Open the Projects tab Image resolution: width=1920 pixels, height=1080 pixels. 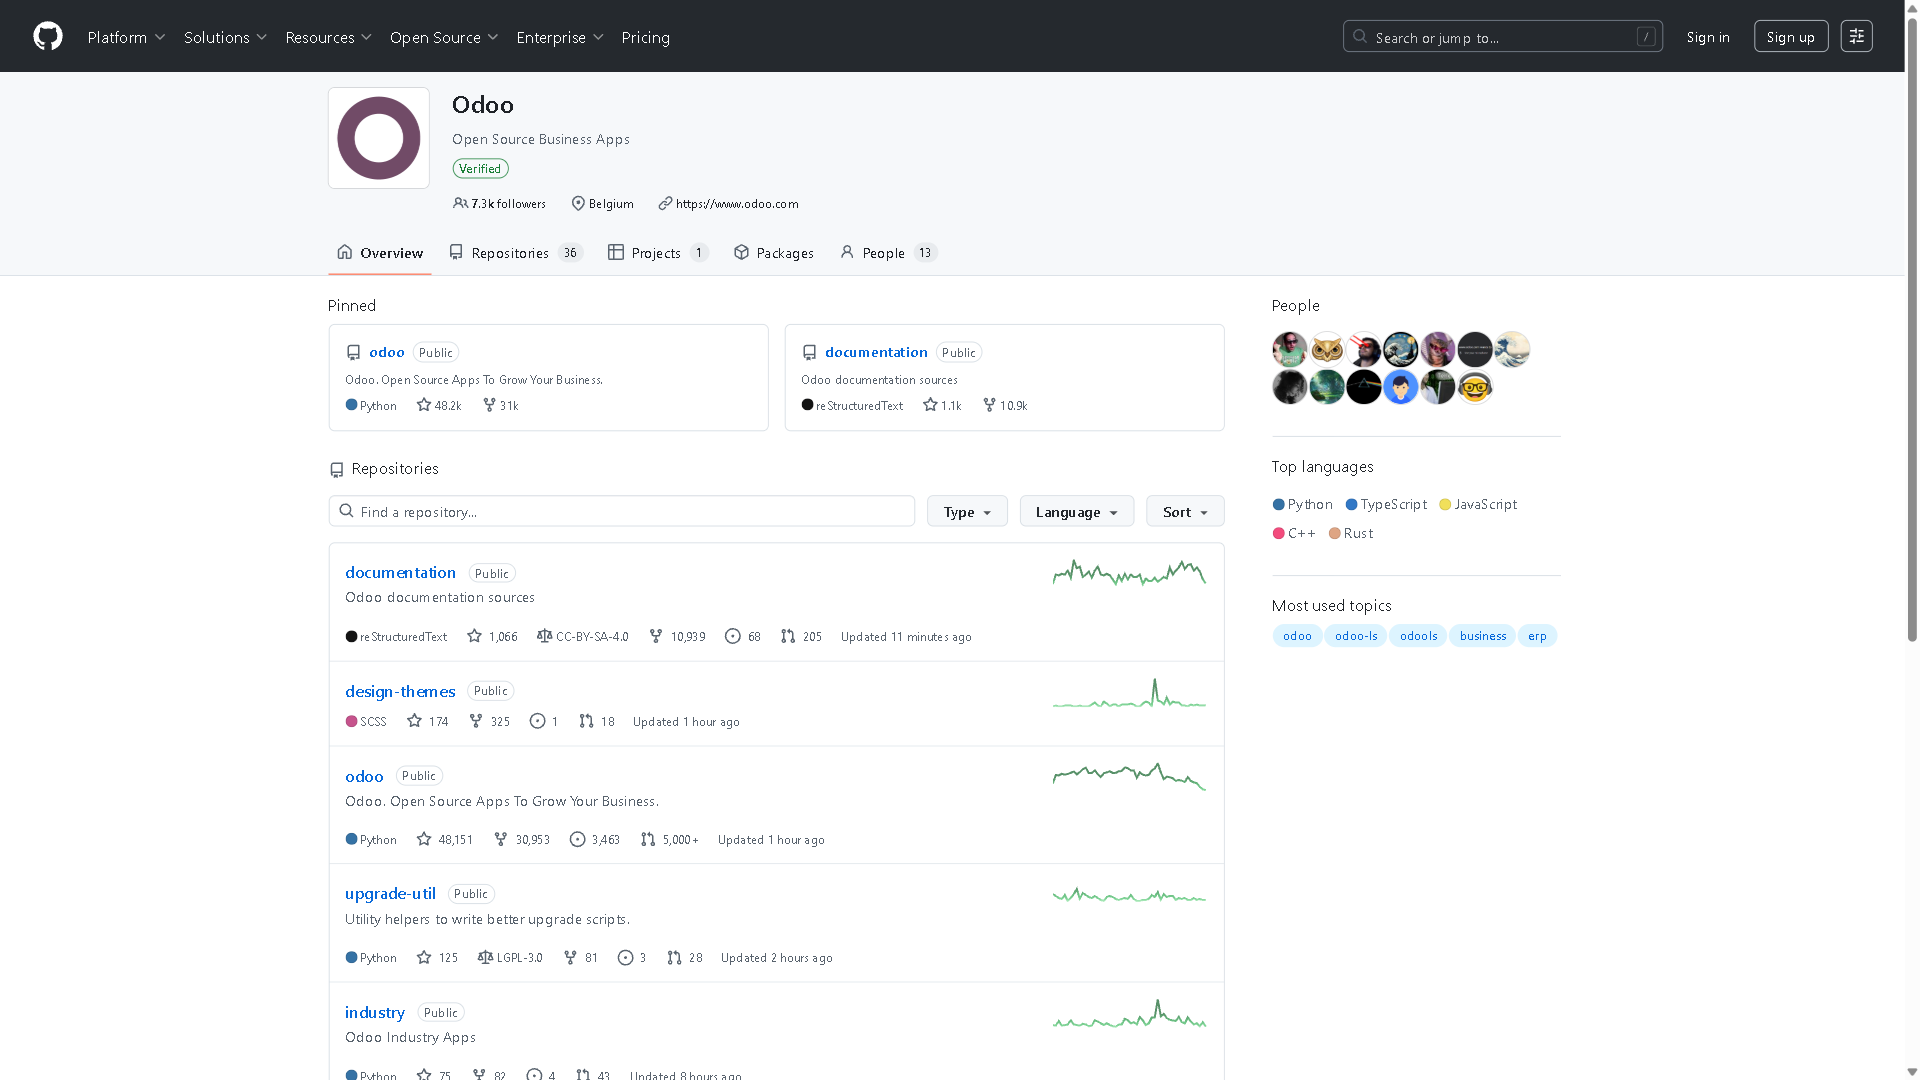click(x=656, y=253)
